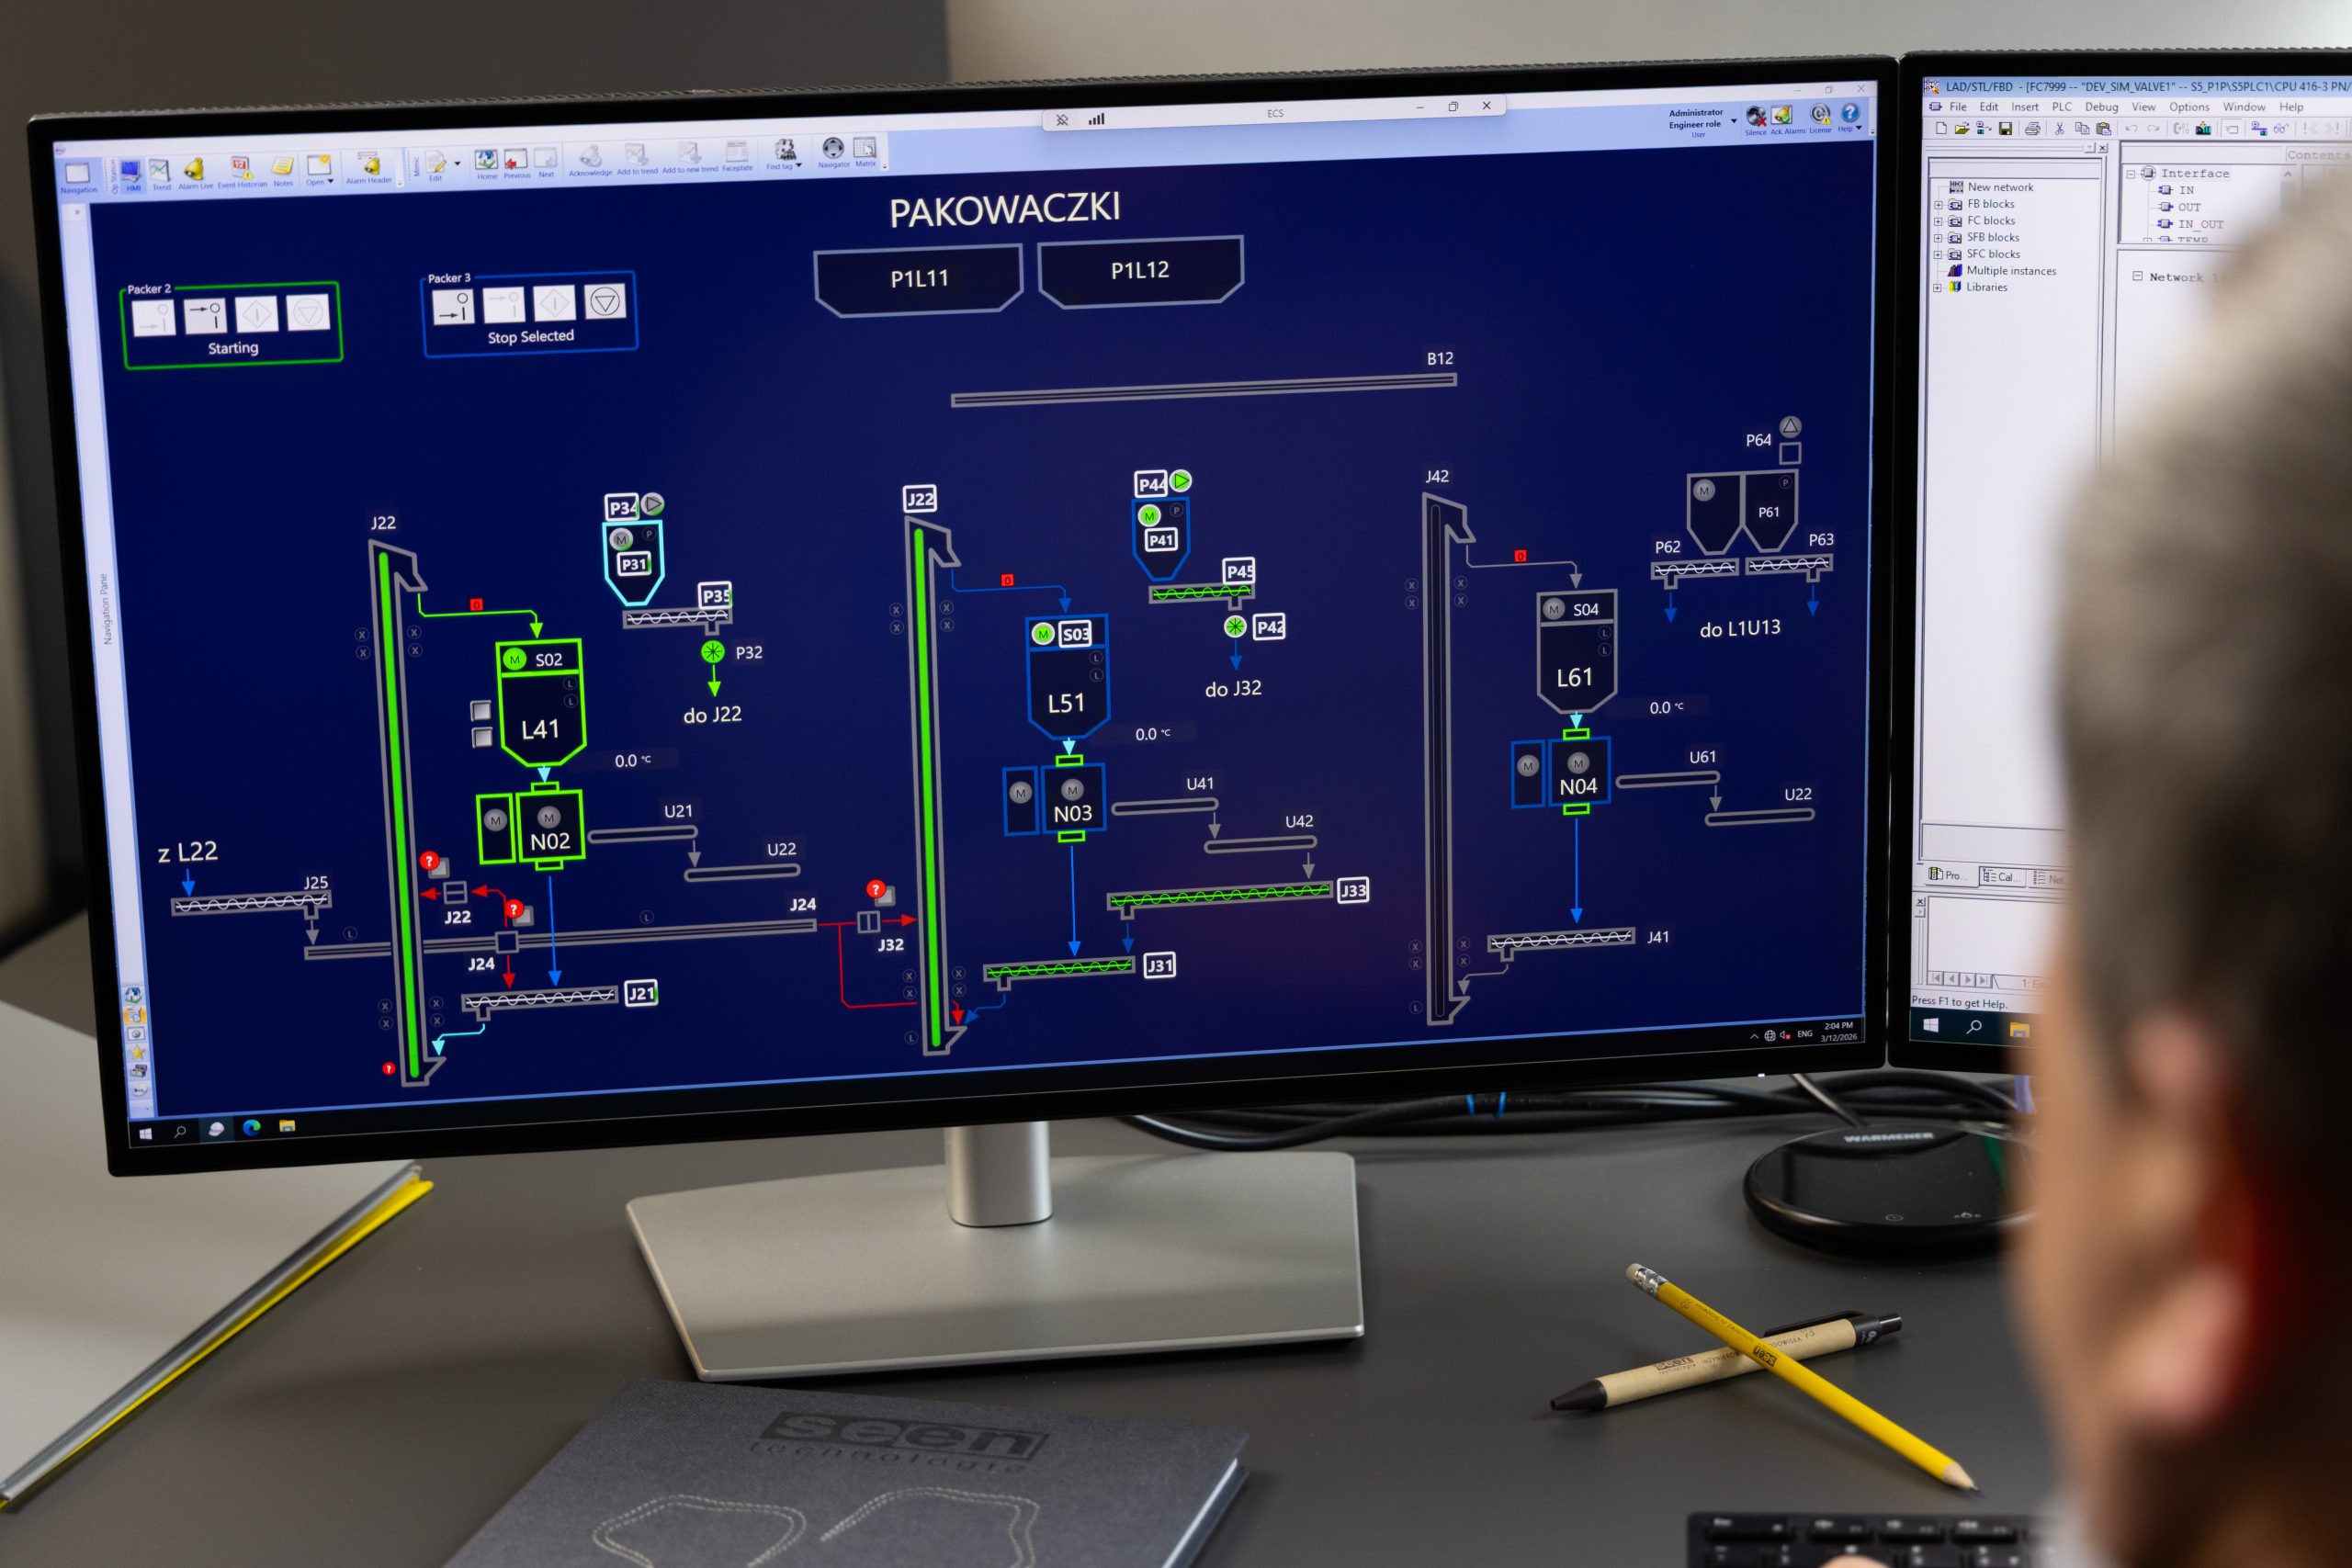Screen dimensions: 2352x1568
Task: Go to the Previous mimic
Action: pos(516,162)
